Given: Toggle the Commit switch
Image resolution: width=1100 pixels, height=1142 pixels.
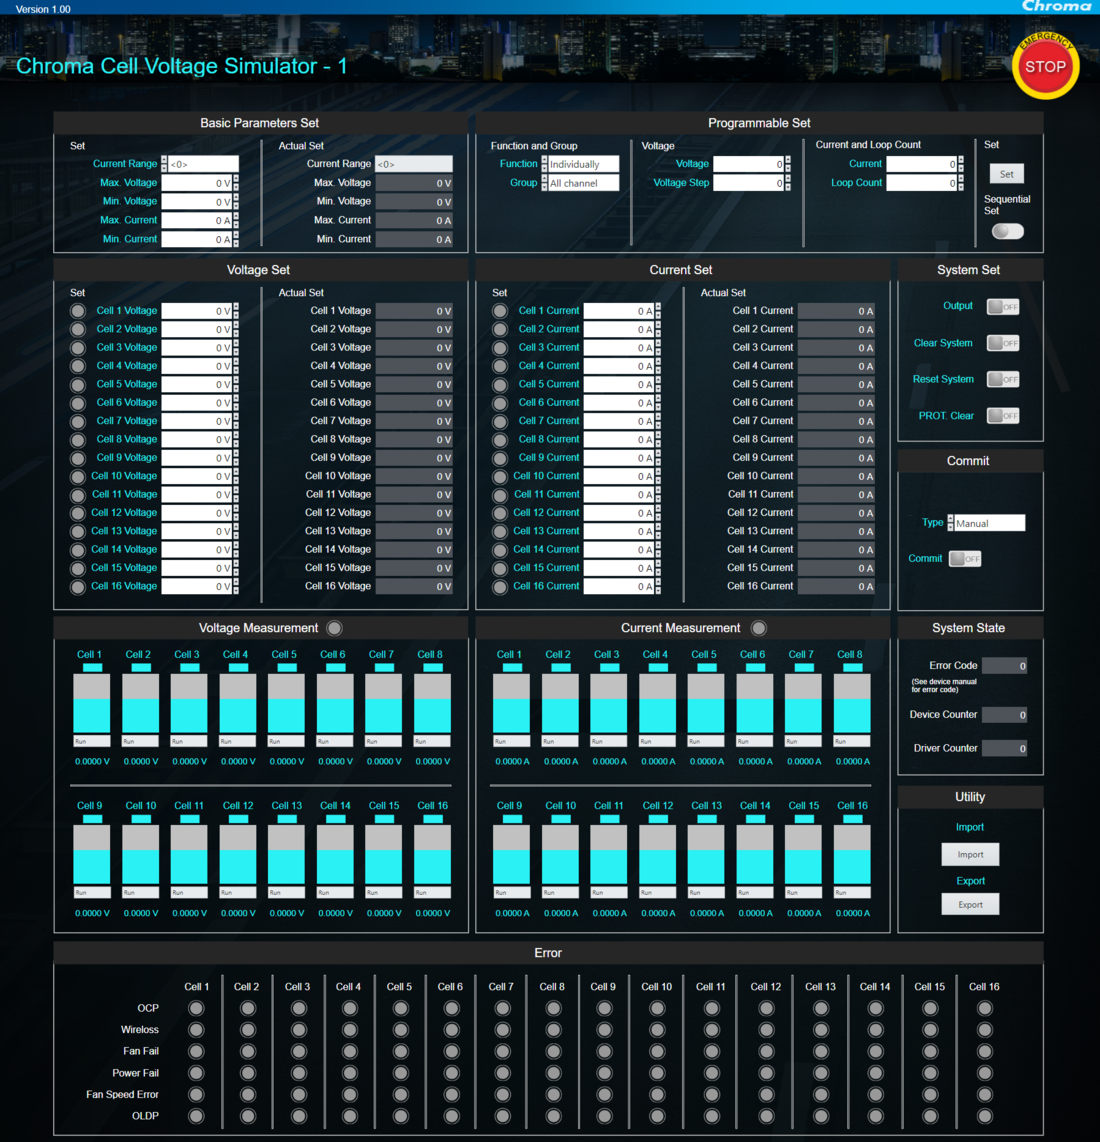Looking at the screenshot, I should pyautogui.click(x=965, y=559).
